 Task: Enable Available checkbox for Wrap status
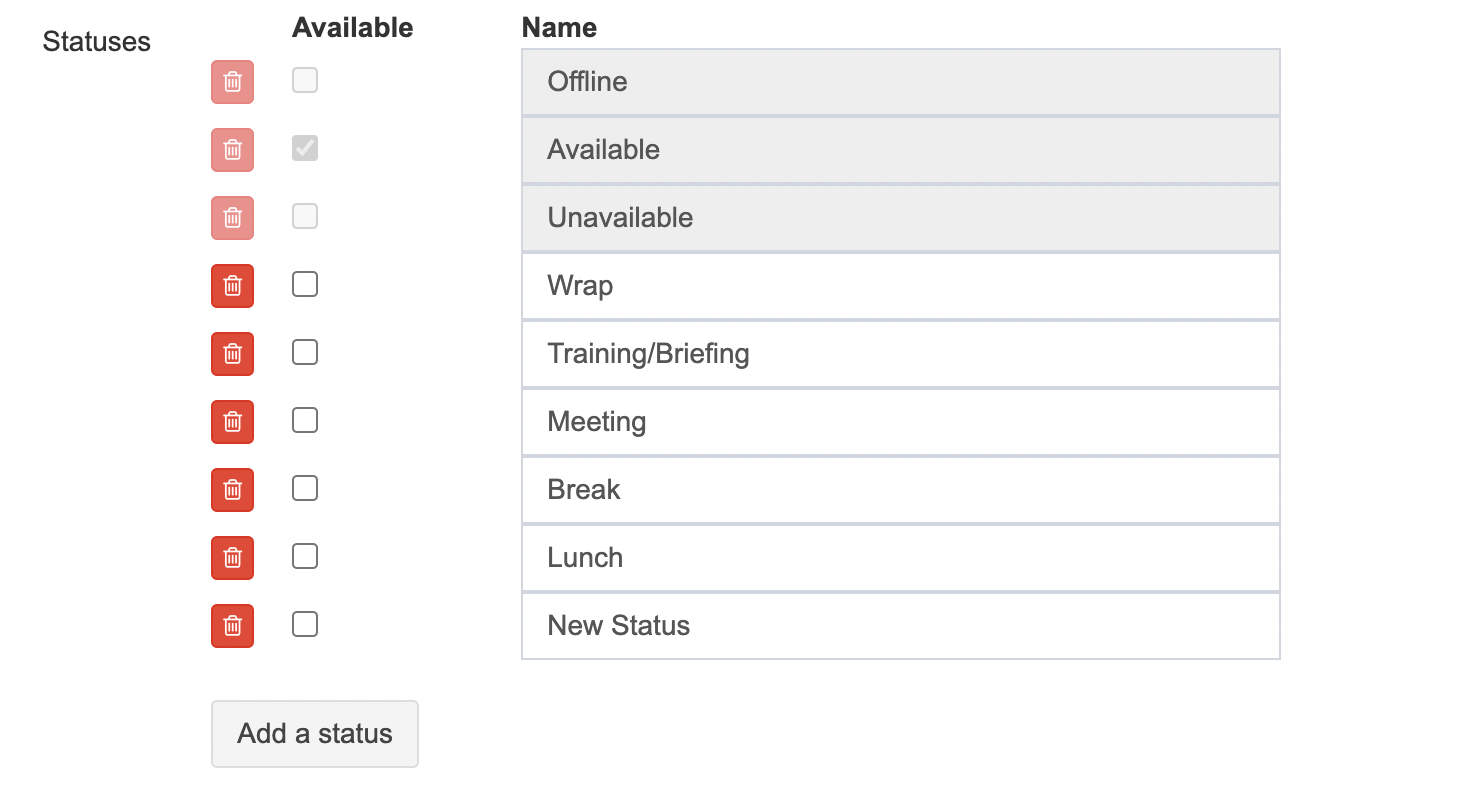click(305, 285)
